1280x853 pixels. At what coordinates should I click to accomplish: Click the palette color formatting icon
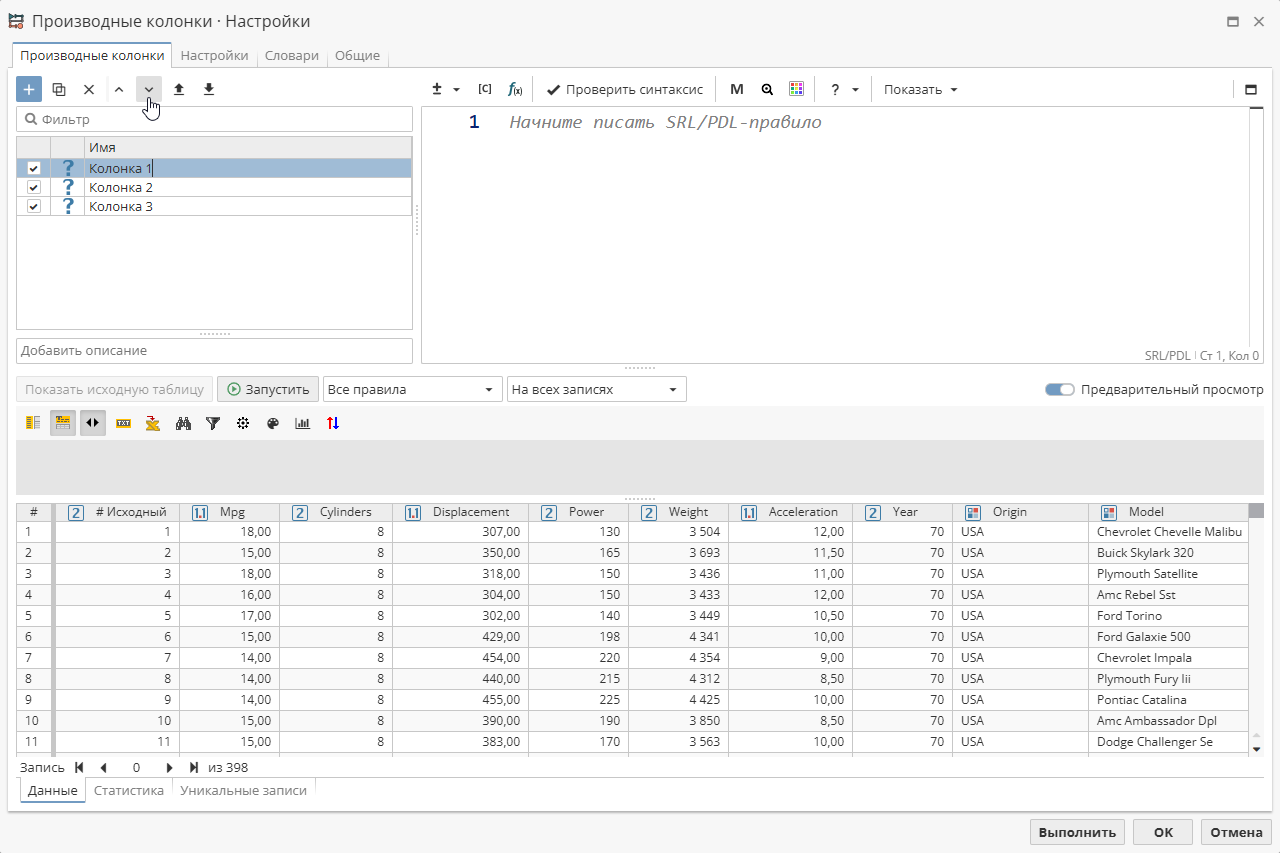273,423
